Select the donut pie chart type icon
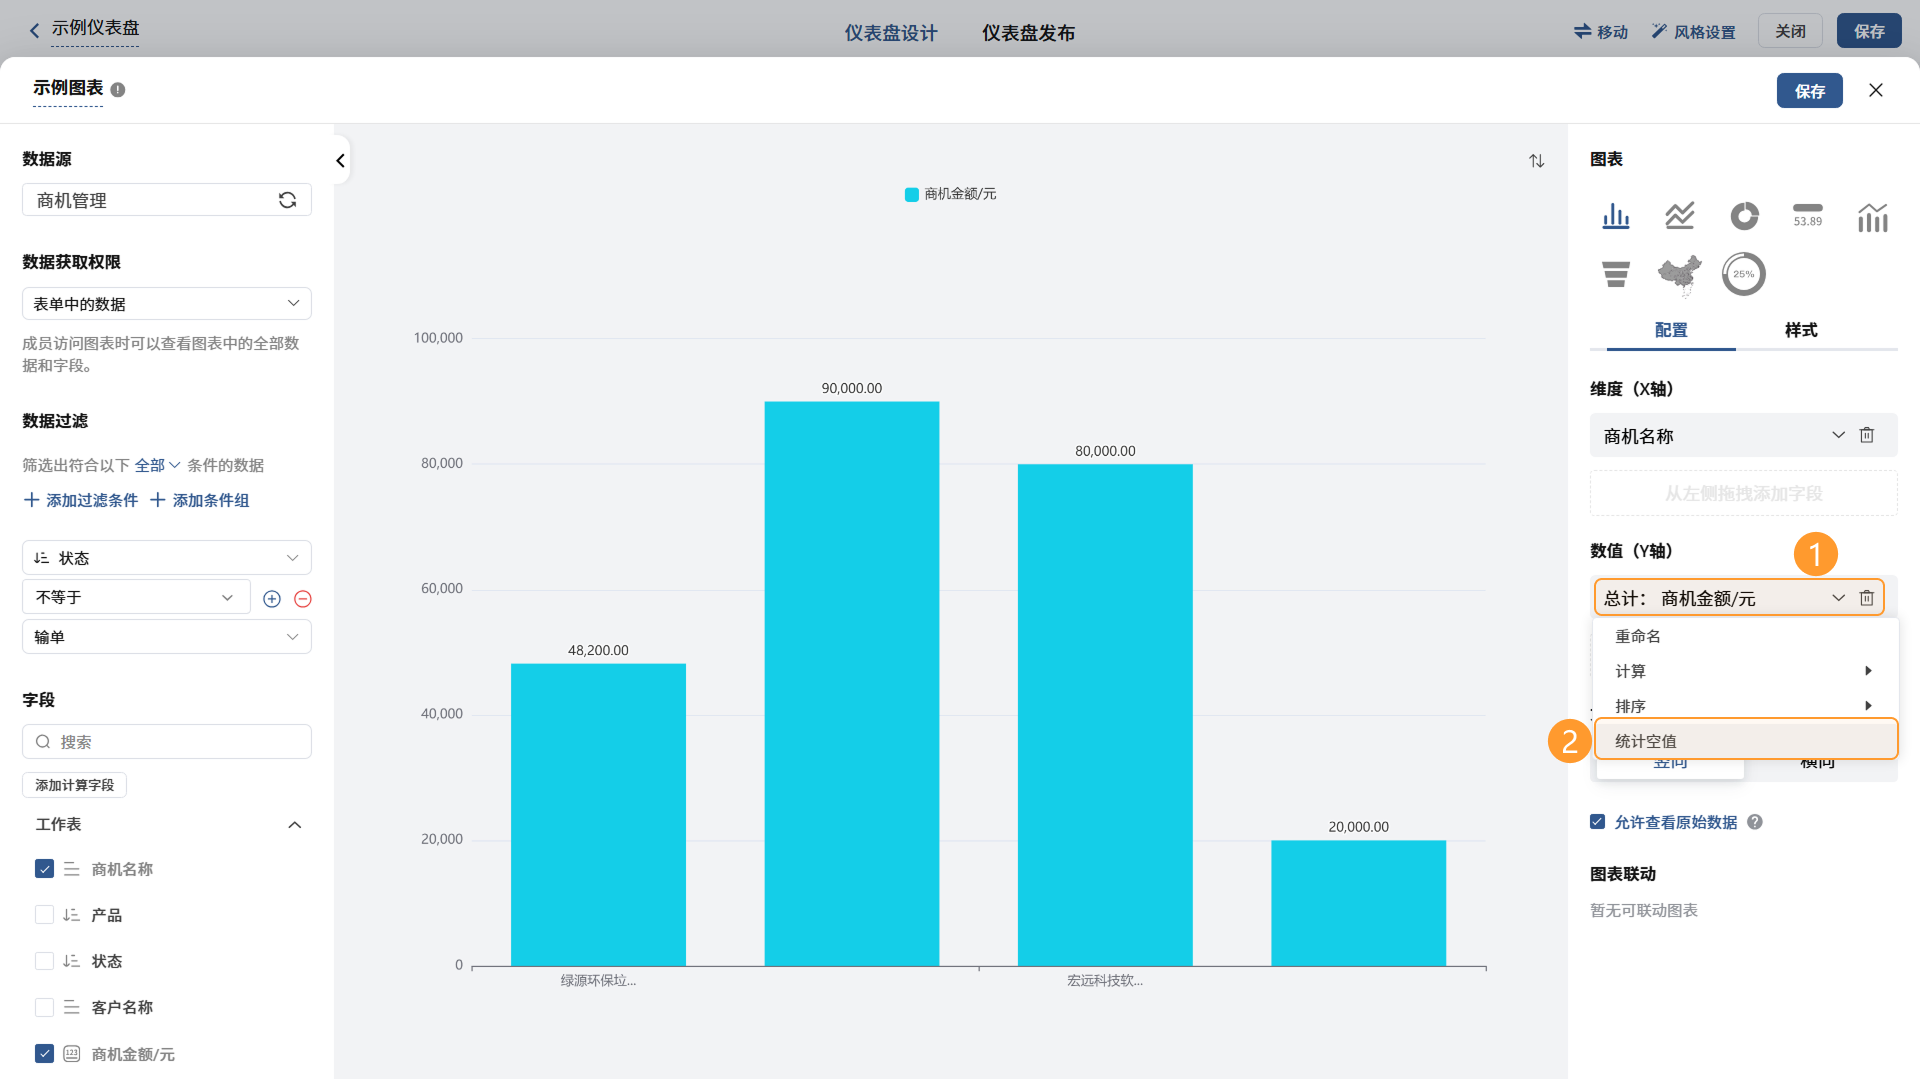Viewport: 1920px width, 1079px height. pos(1744,216)
